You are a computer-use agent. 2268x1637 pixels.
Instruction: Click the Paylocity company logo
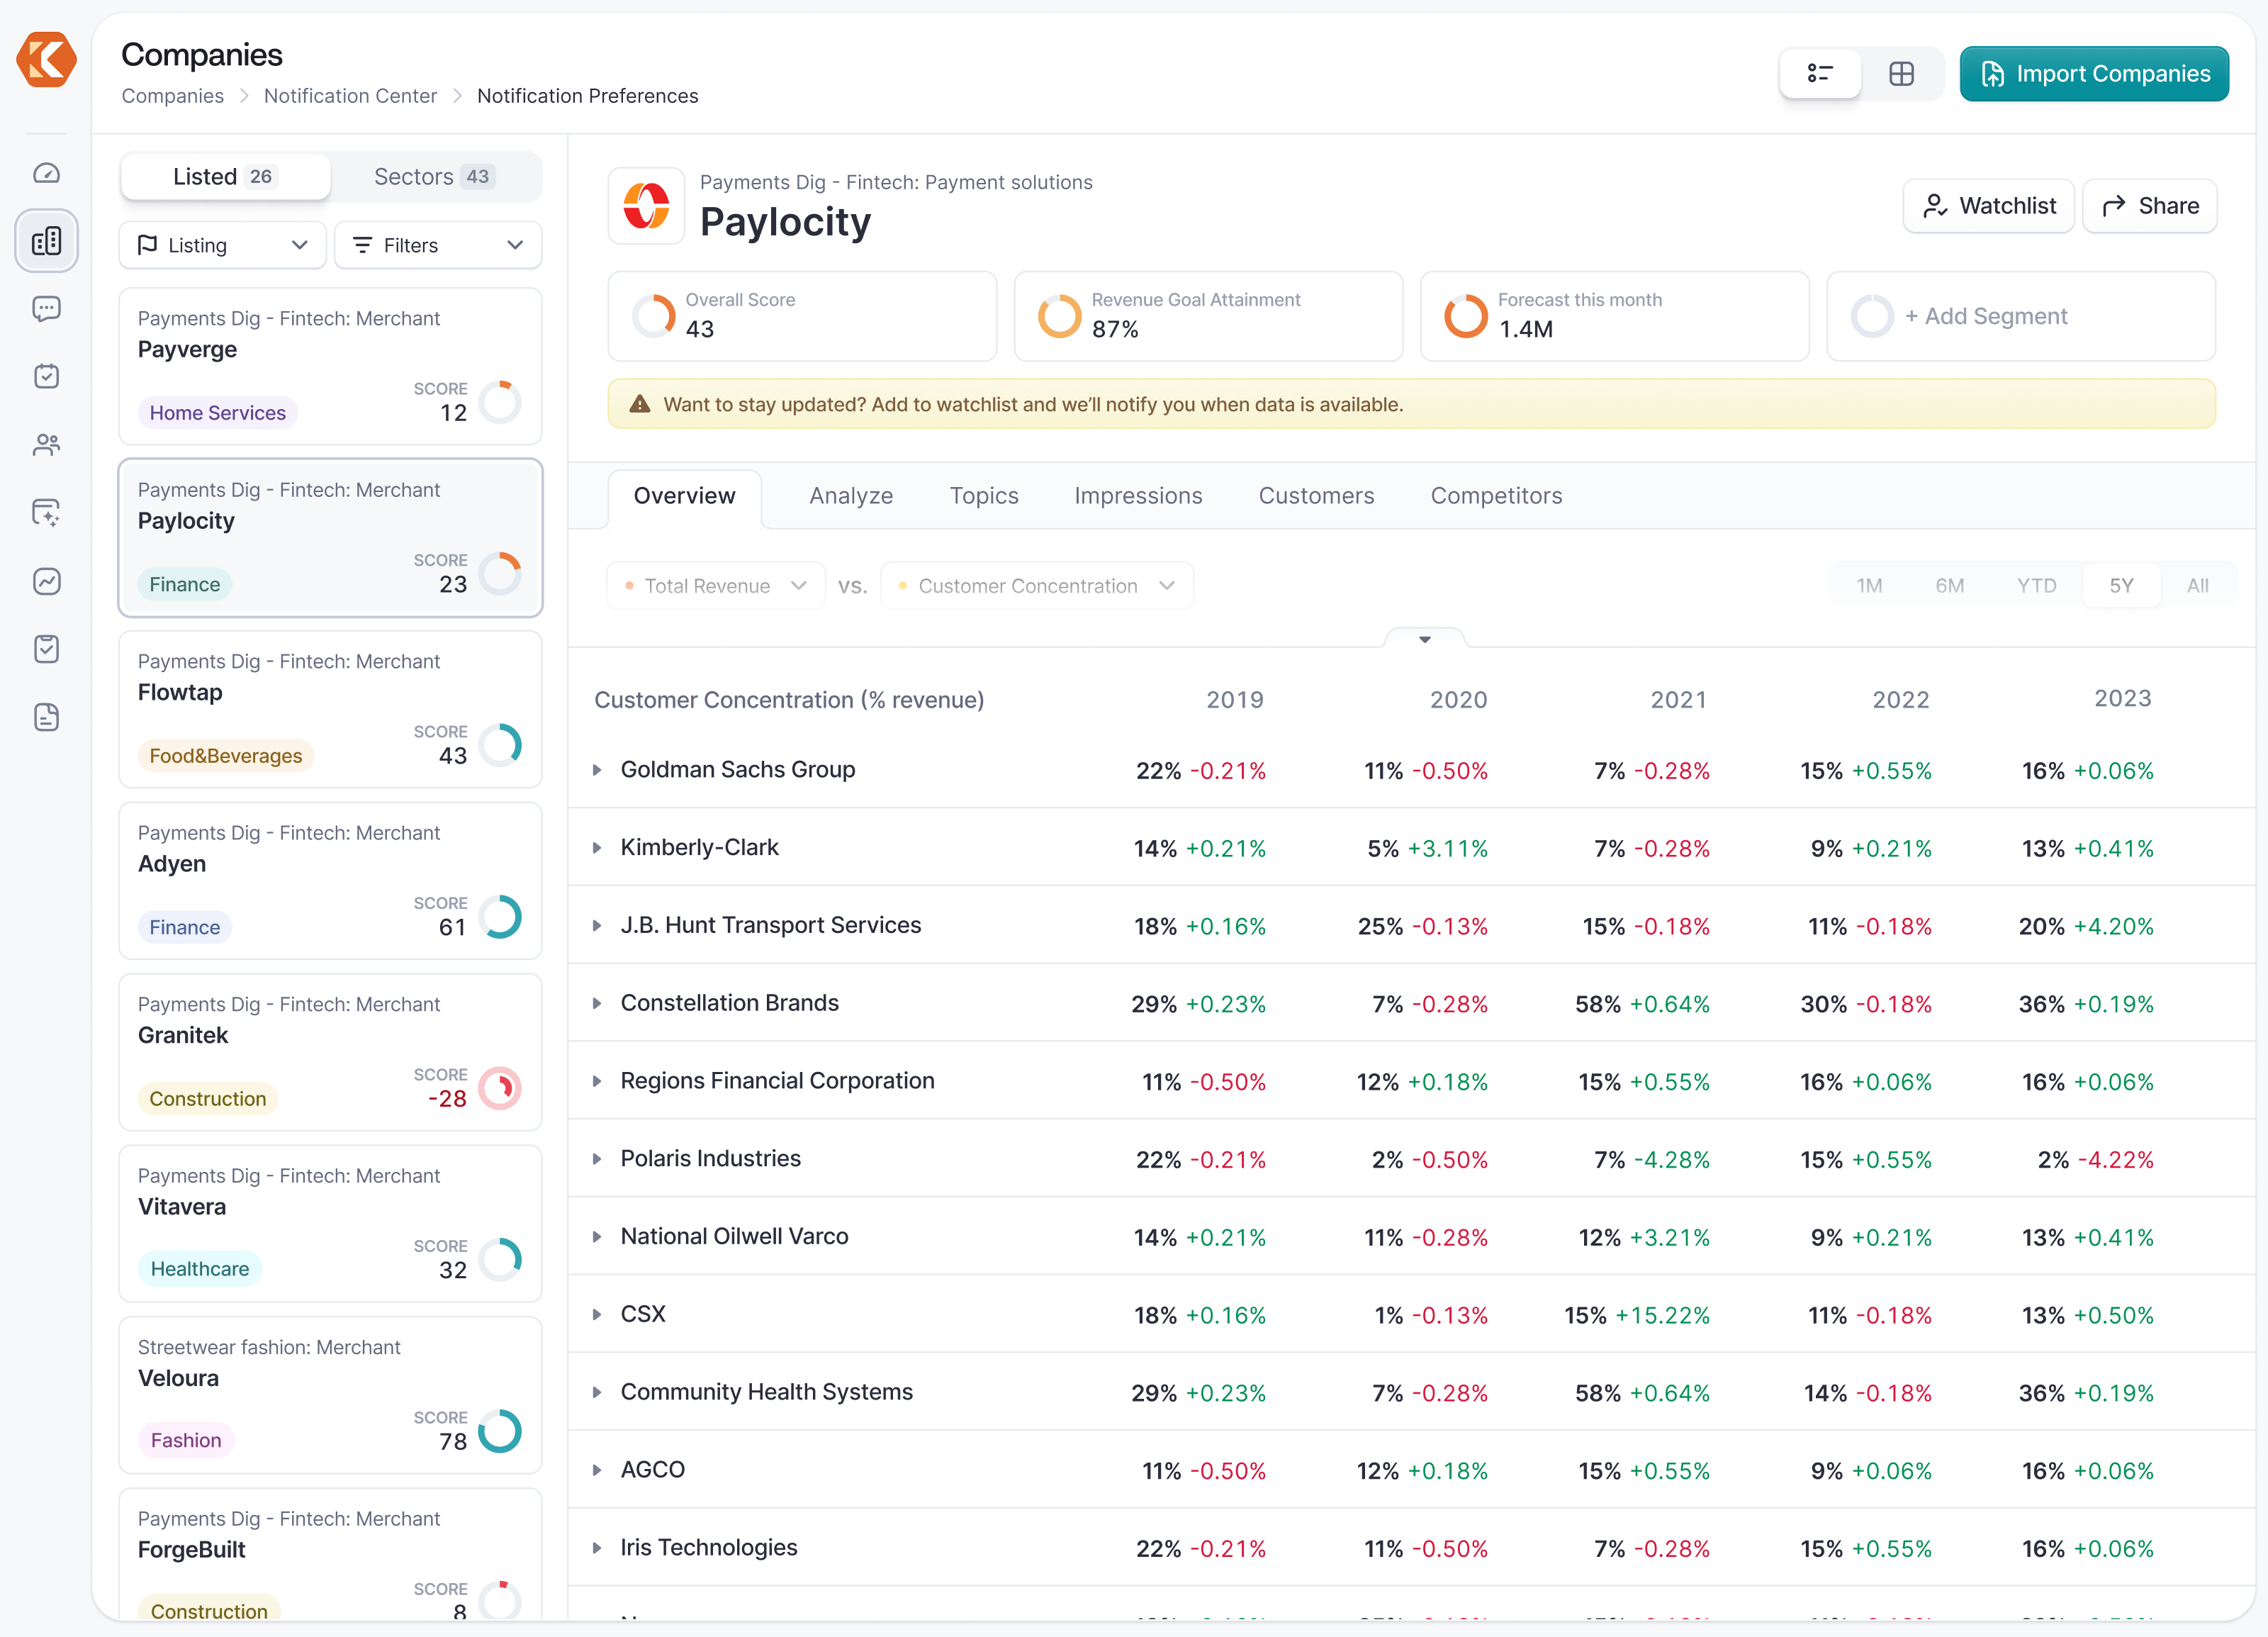[x=646, y=206]
